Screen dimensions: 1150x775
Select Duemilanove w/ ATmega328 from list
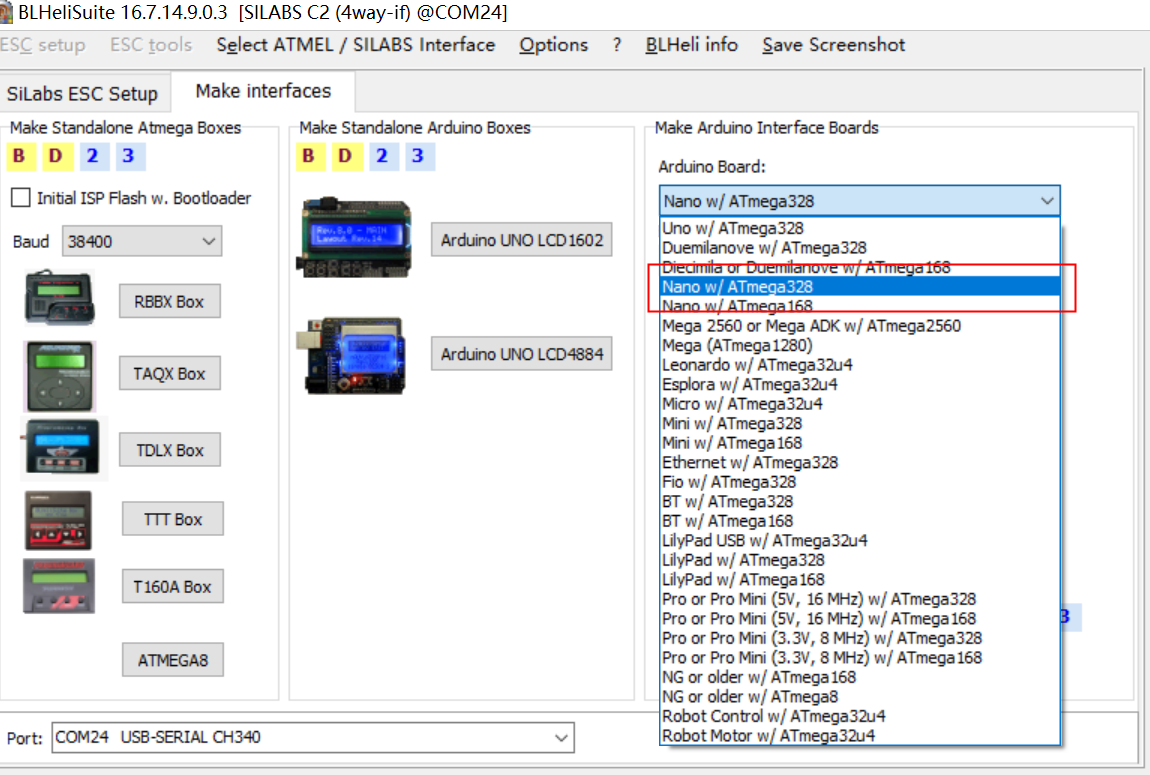click(860, 248)
